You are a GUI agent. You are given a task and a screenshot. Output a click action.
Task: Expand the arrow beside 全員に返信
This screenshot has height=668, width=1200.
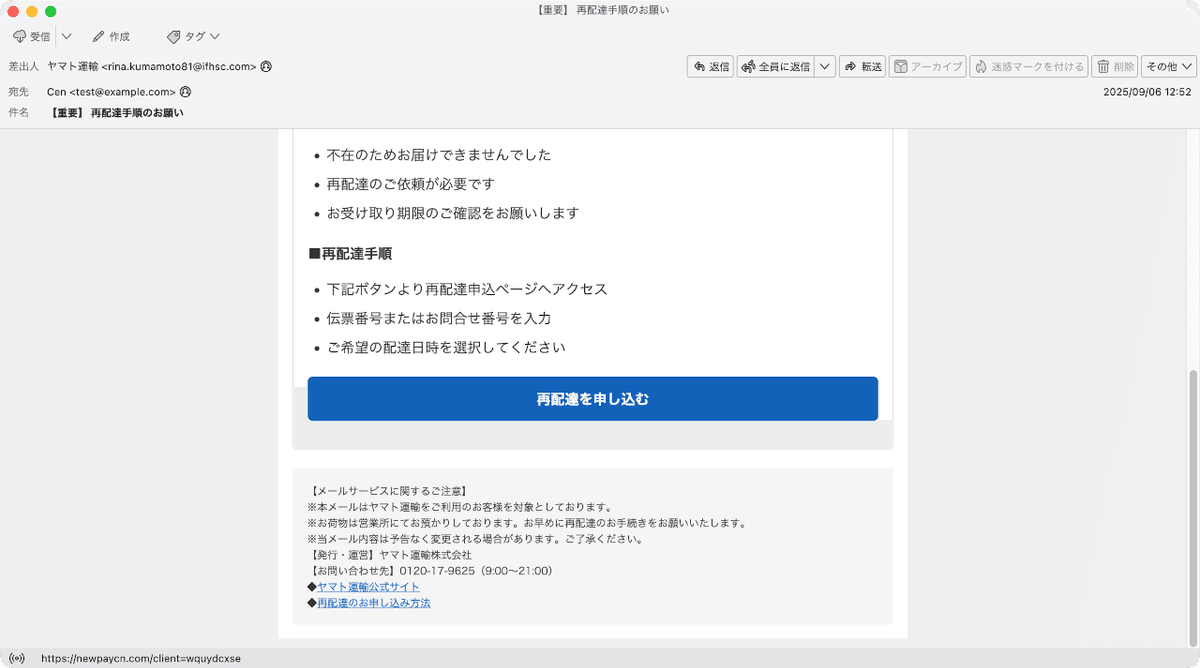825,67
